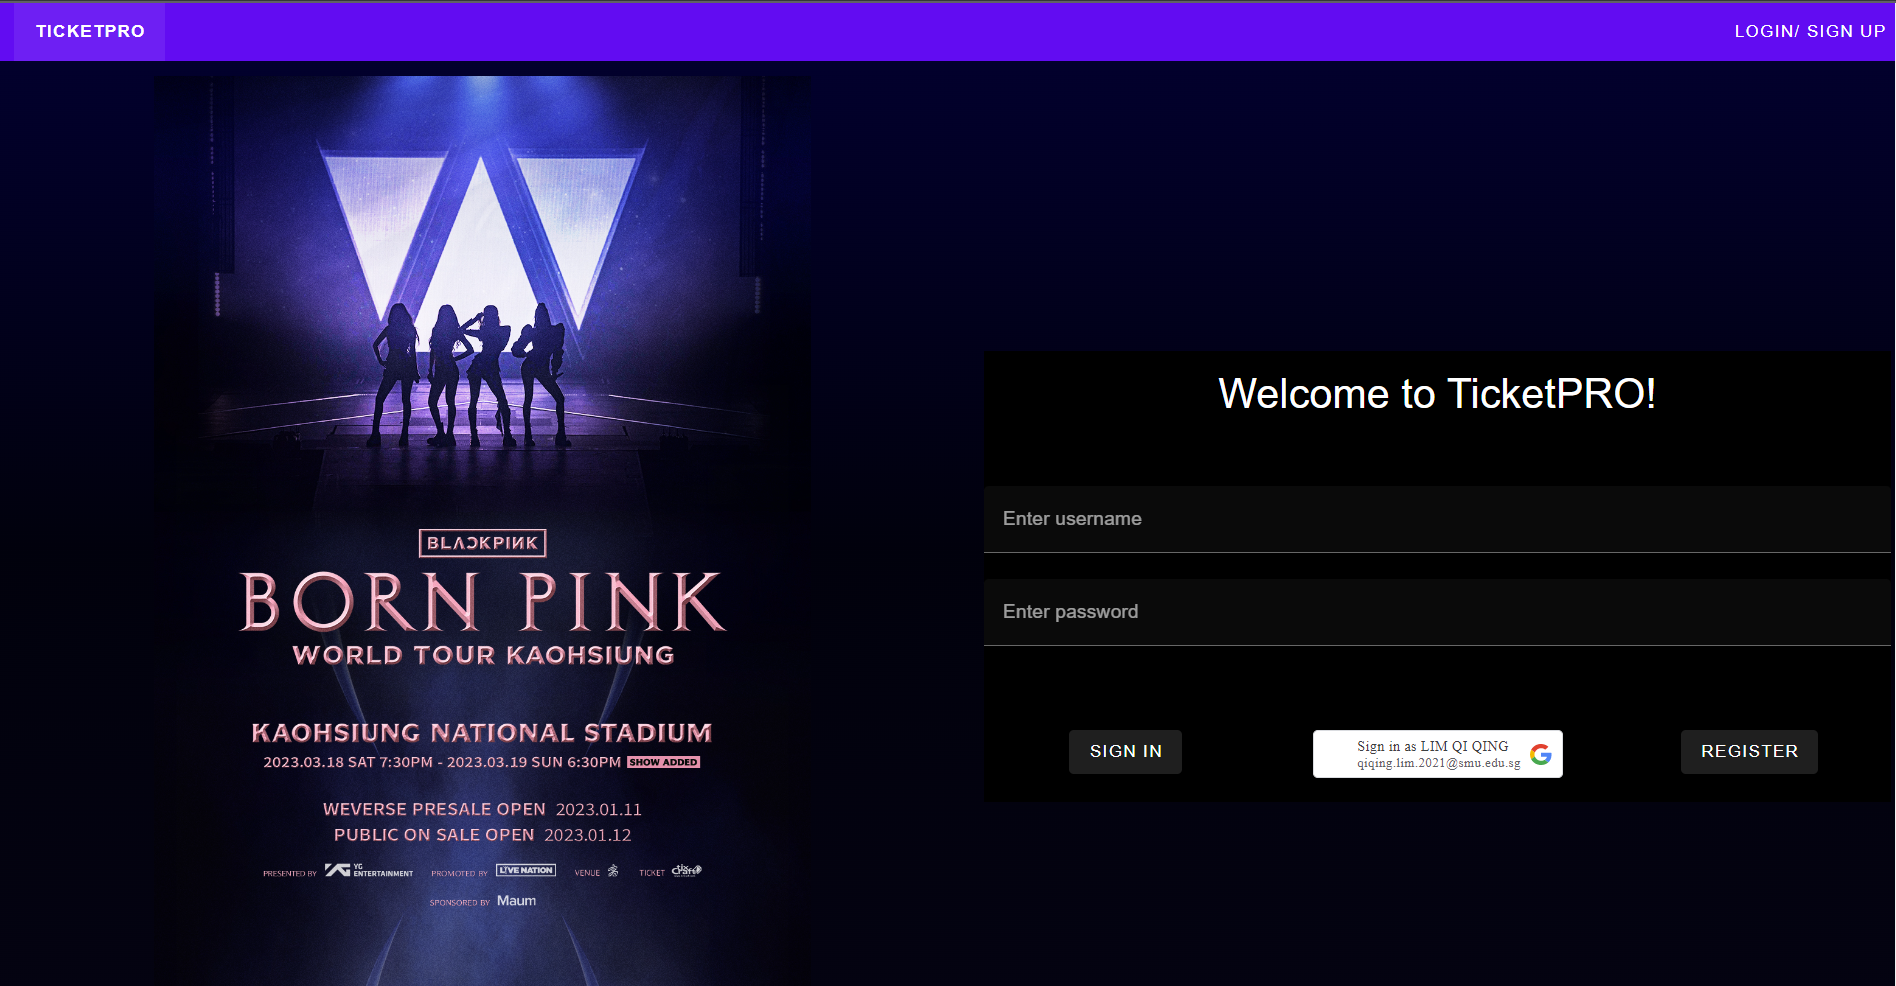1896x986 pixels.
Task: Click the YG Entertainment logo
Action: tap(368, 870)
